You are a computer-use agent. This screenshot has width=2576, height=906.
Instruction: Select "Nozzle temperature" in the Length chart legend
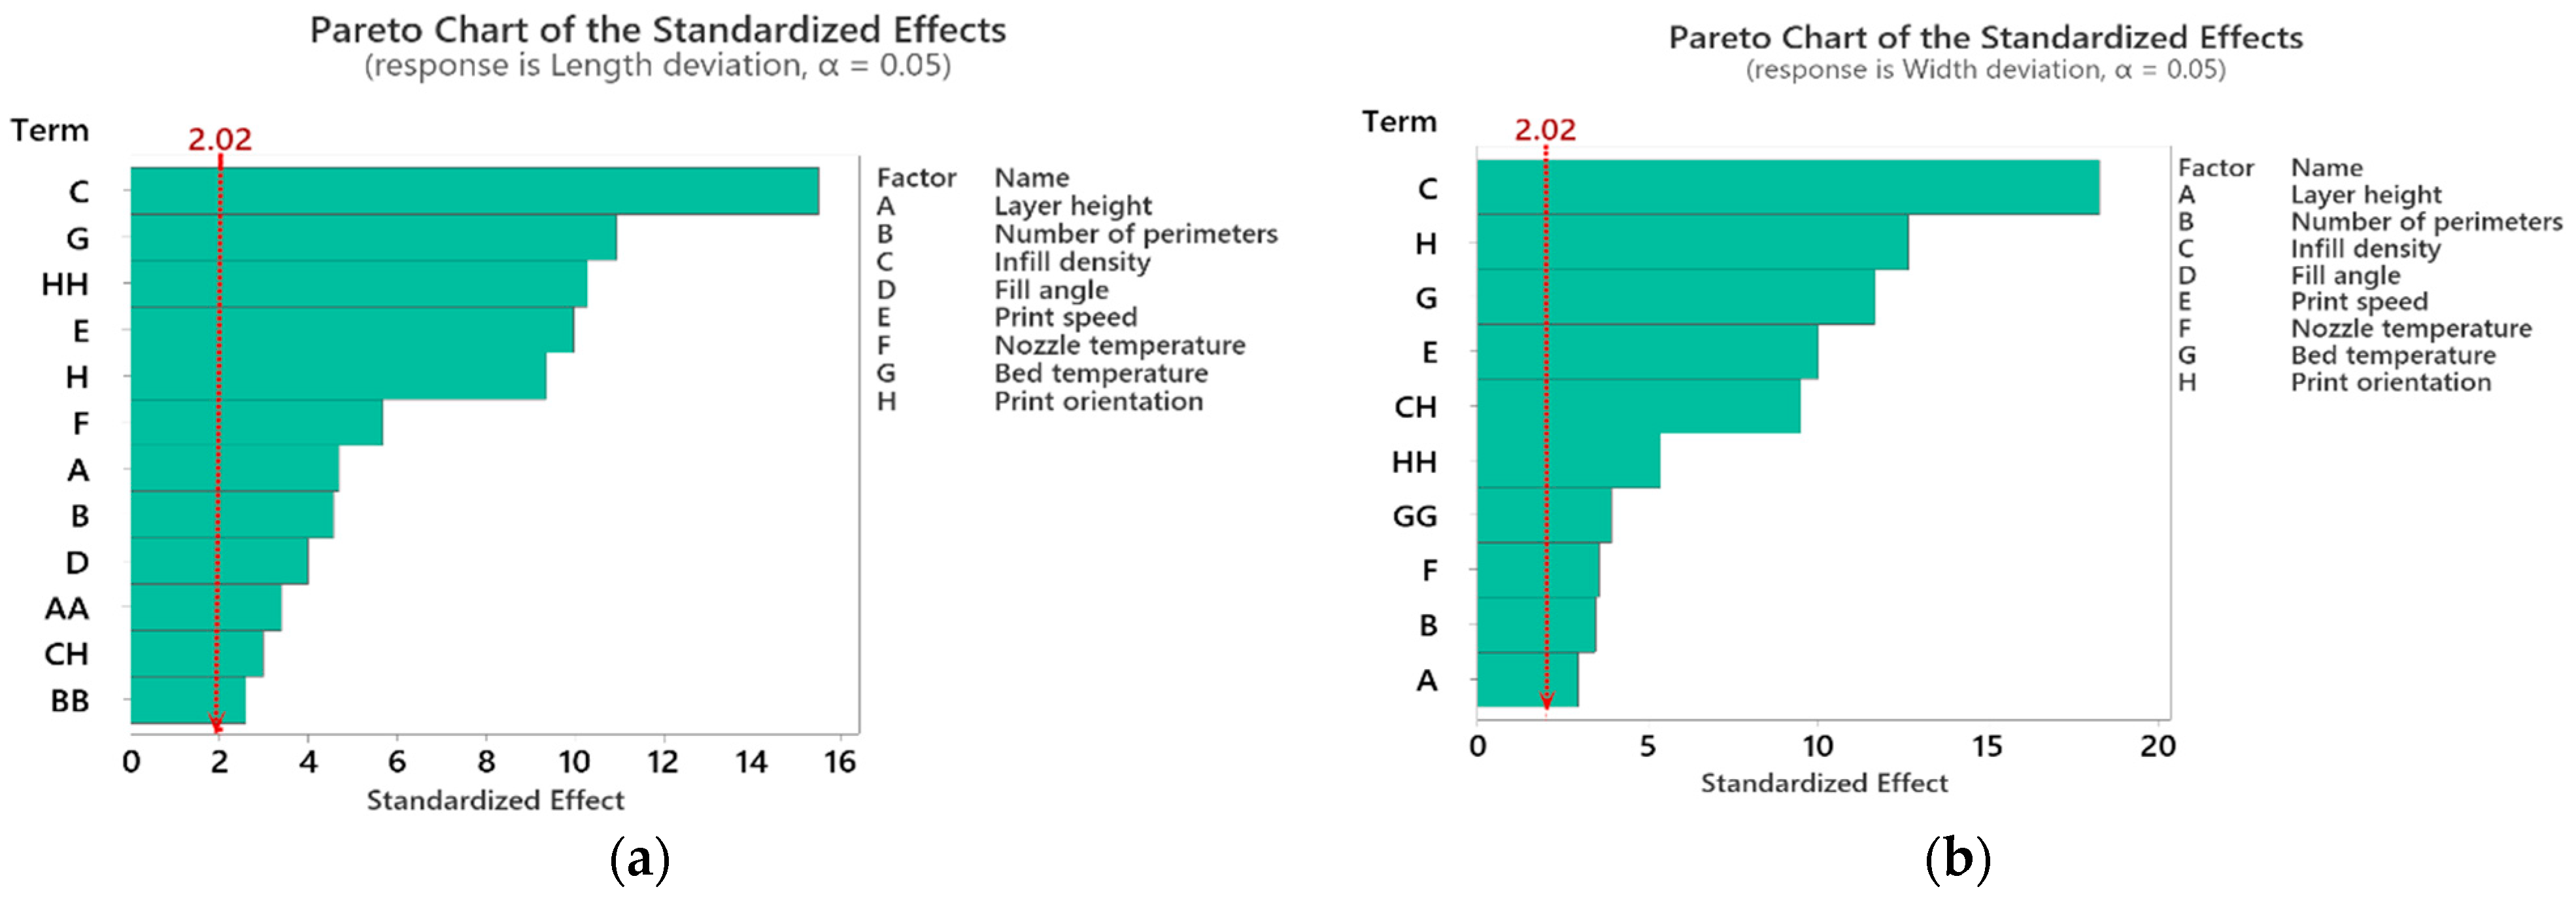click(x=1119, y=345)
